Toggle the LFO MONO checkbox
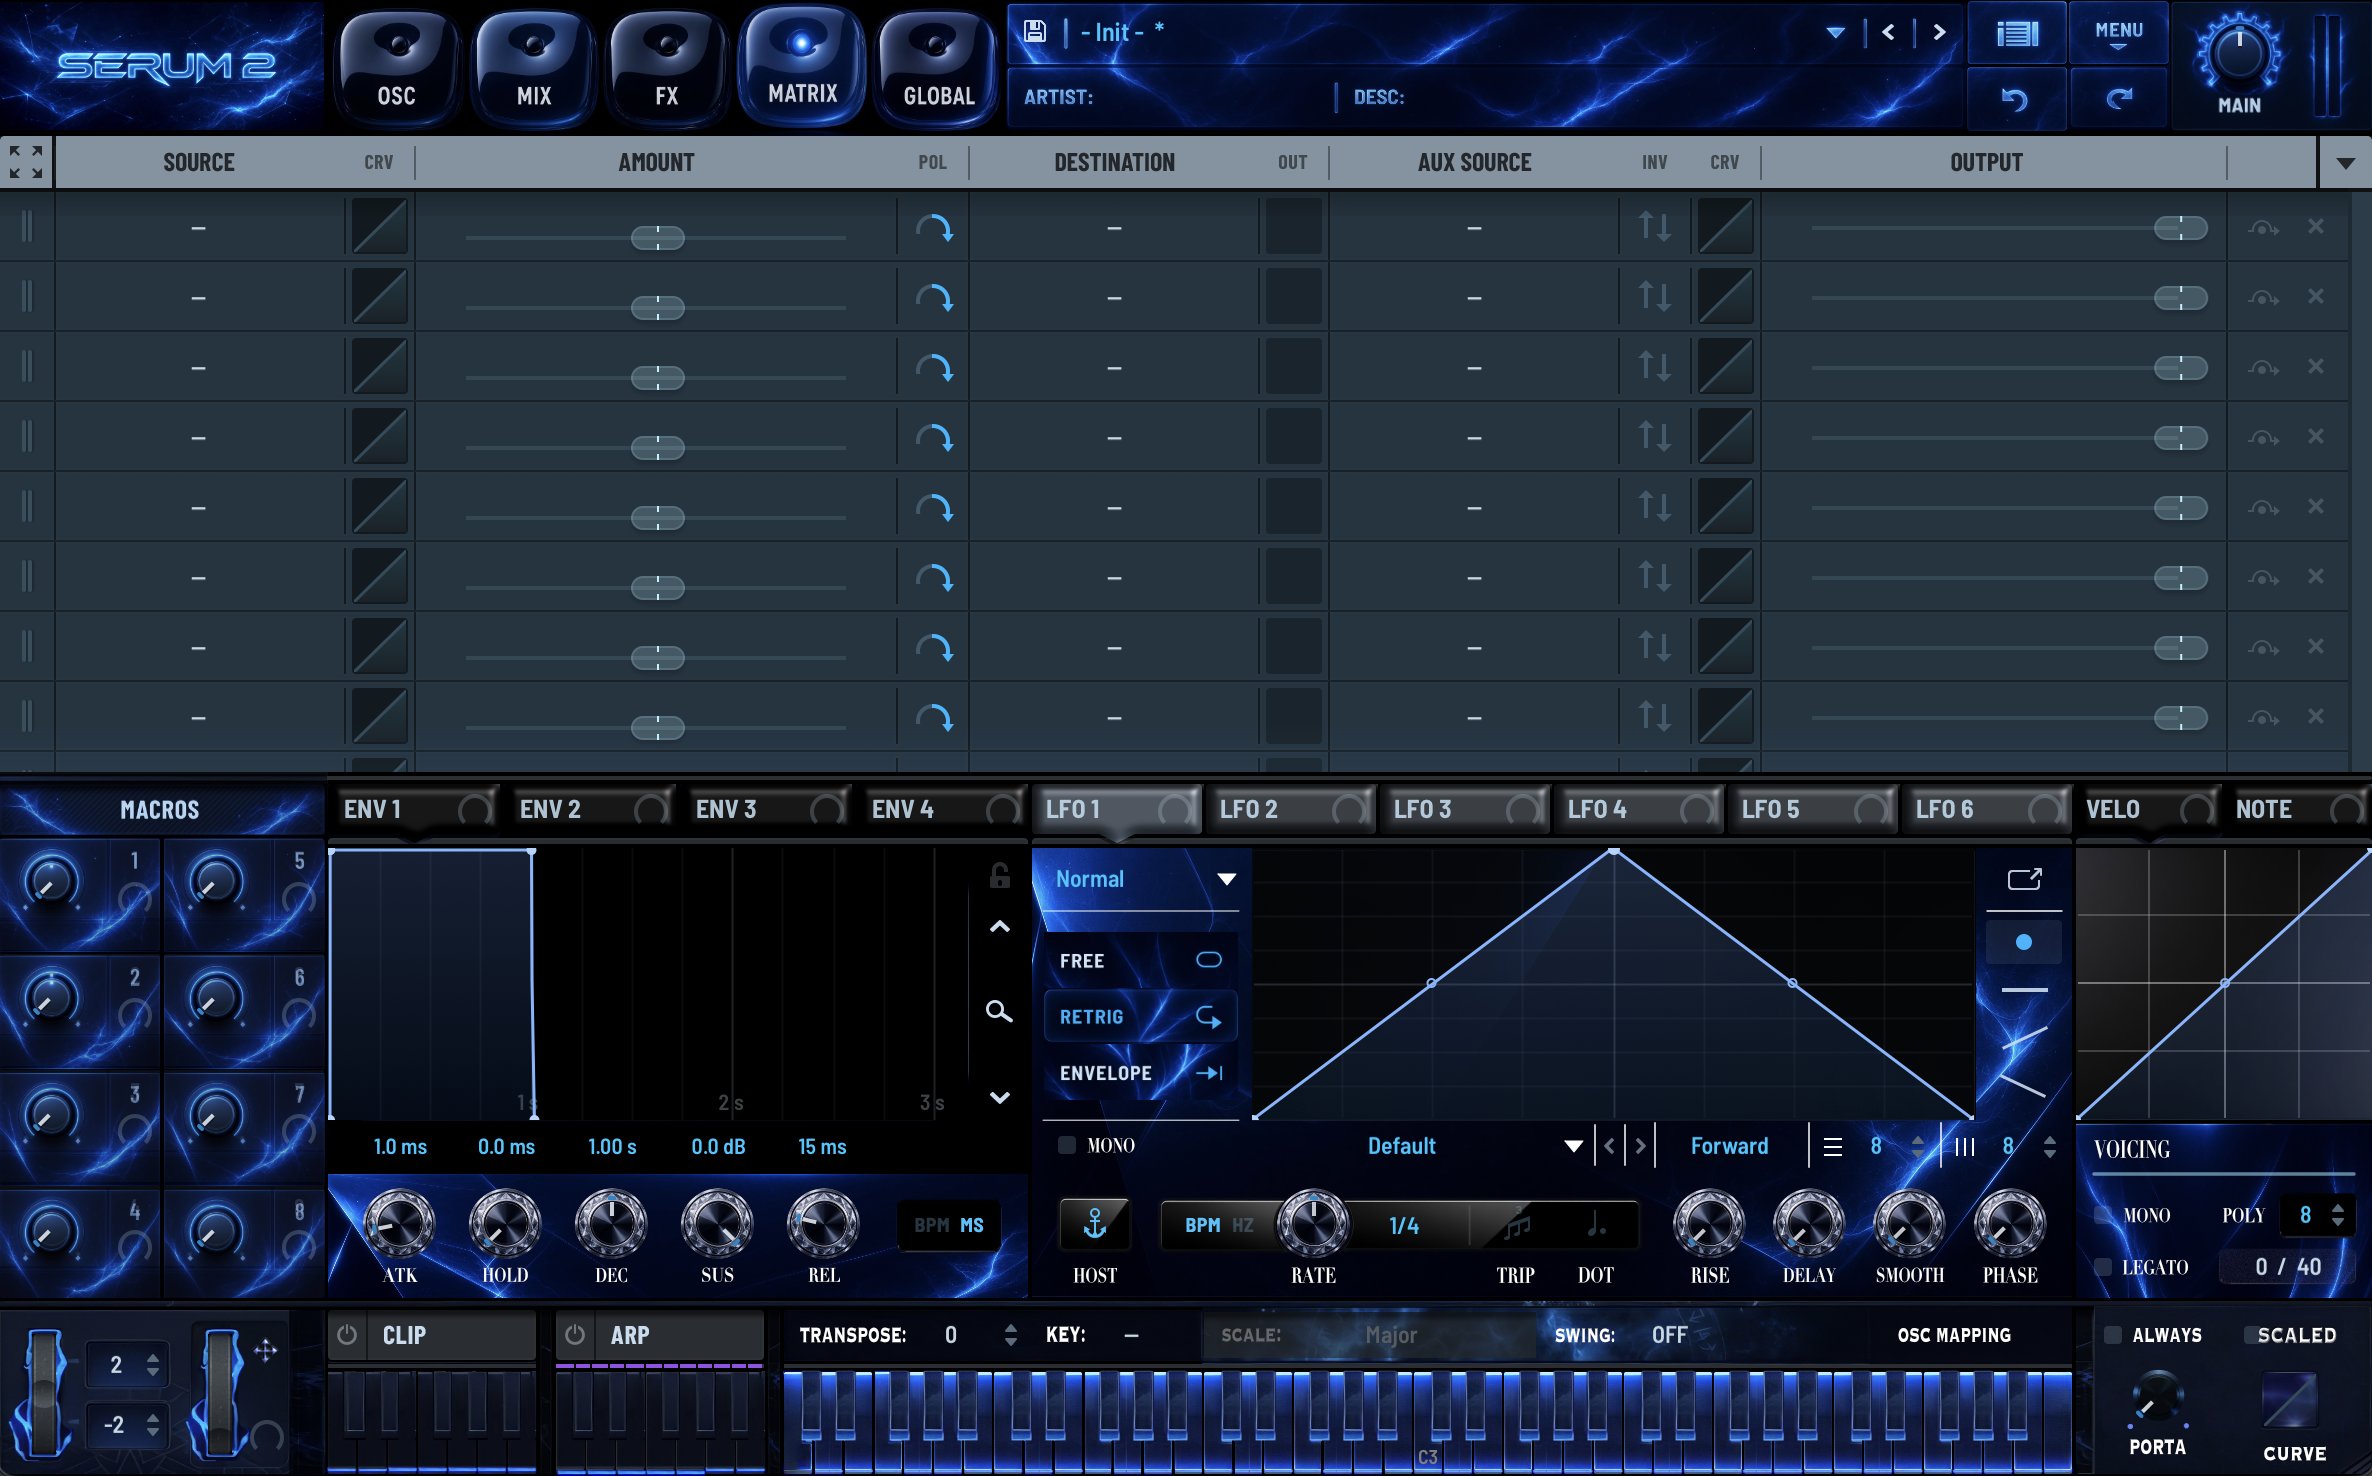2372x1476 pixels. coord(1067,1145)
